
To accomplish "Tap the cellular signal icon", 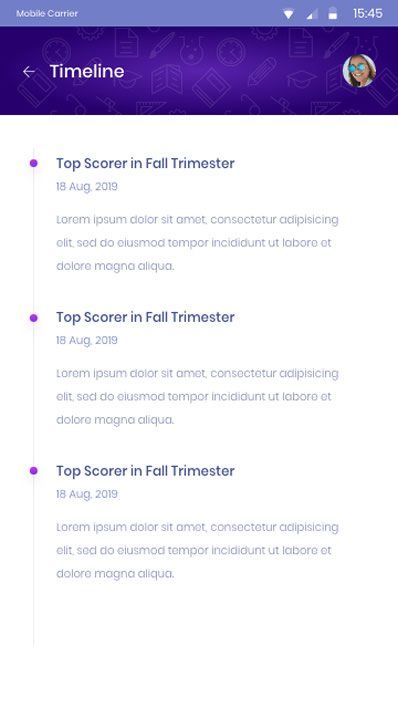I will (312, 14).
